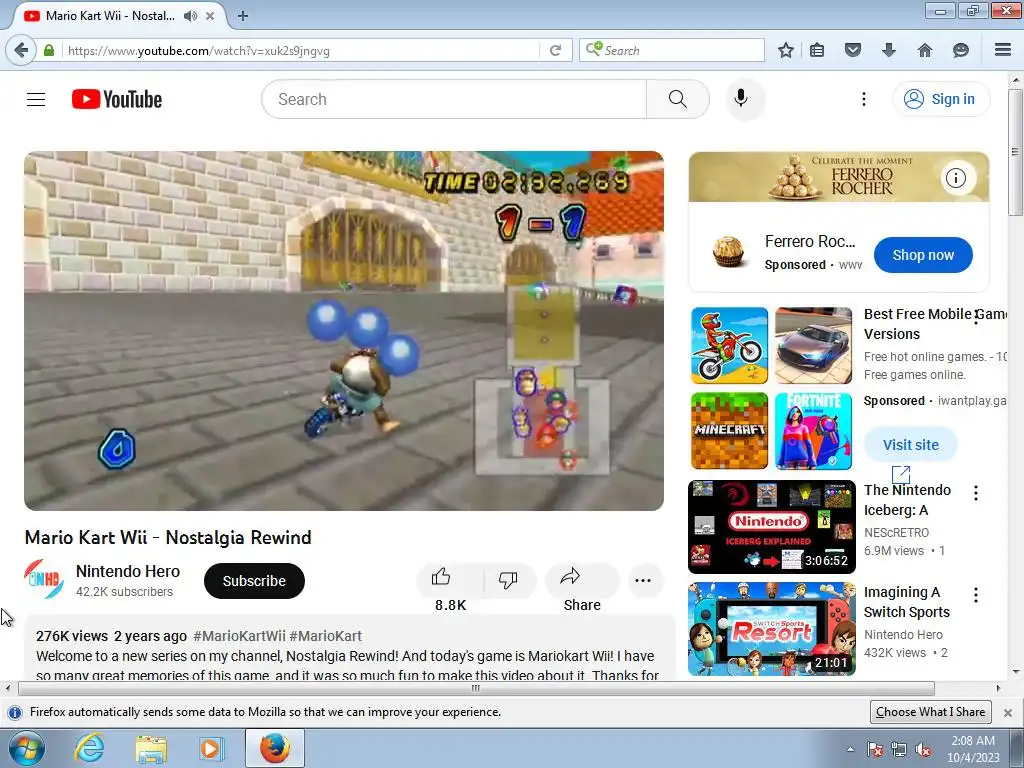View site security lock icon
The height and width of the screenshot is (768, 1024).
49,50
